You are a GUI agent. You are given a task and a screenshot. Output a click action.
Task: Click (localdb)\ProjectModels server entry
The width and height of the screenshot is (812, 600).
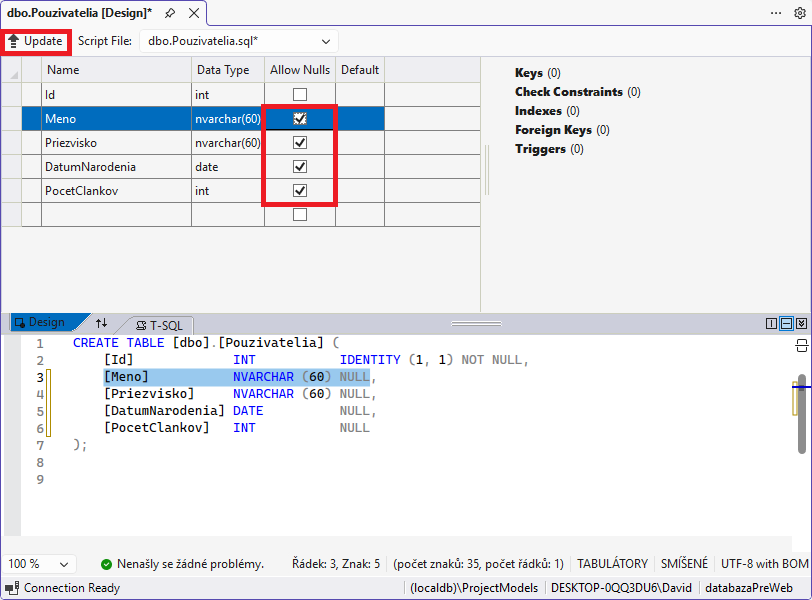click(x=474, y=588)
